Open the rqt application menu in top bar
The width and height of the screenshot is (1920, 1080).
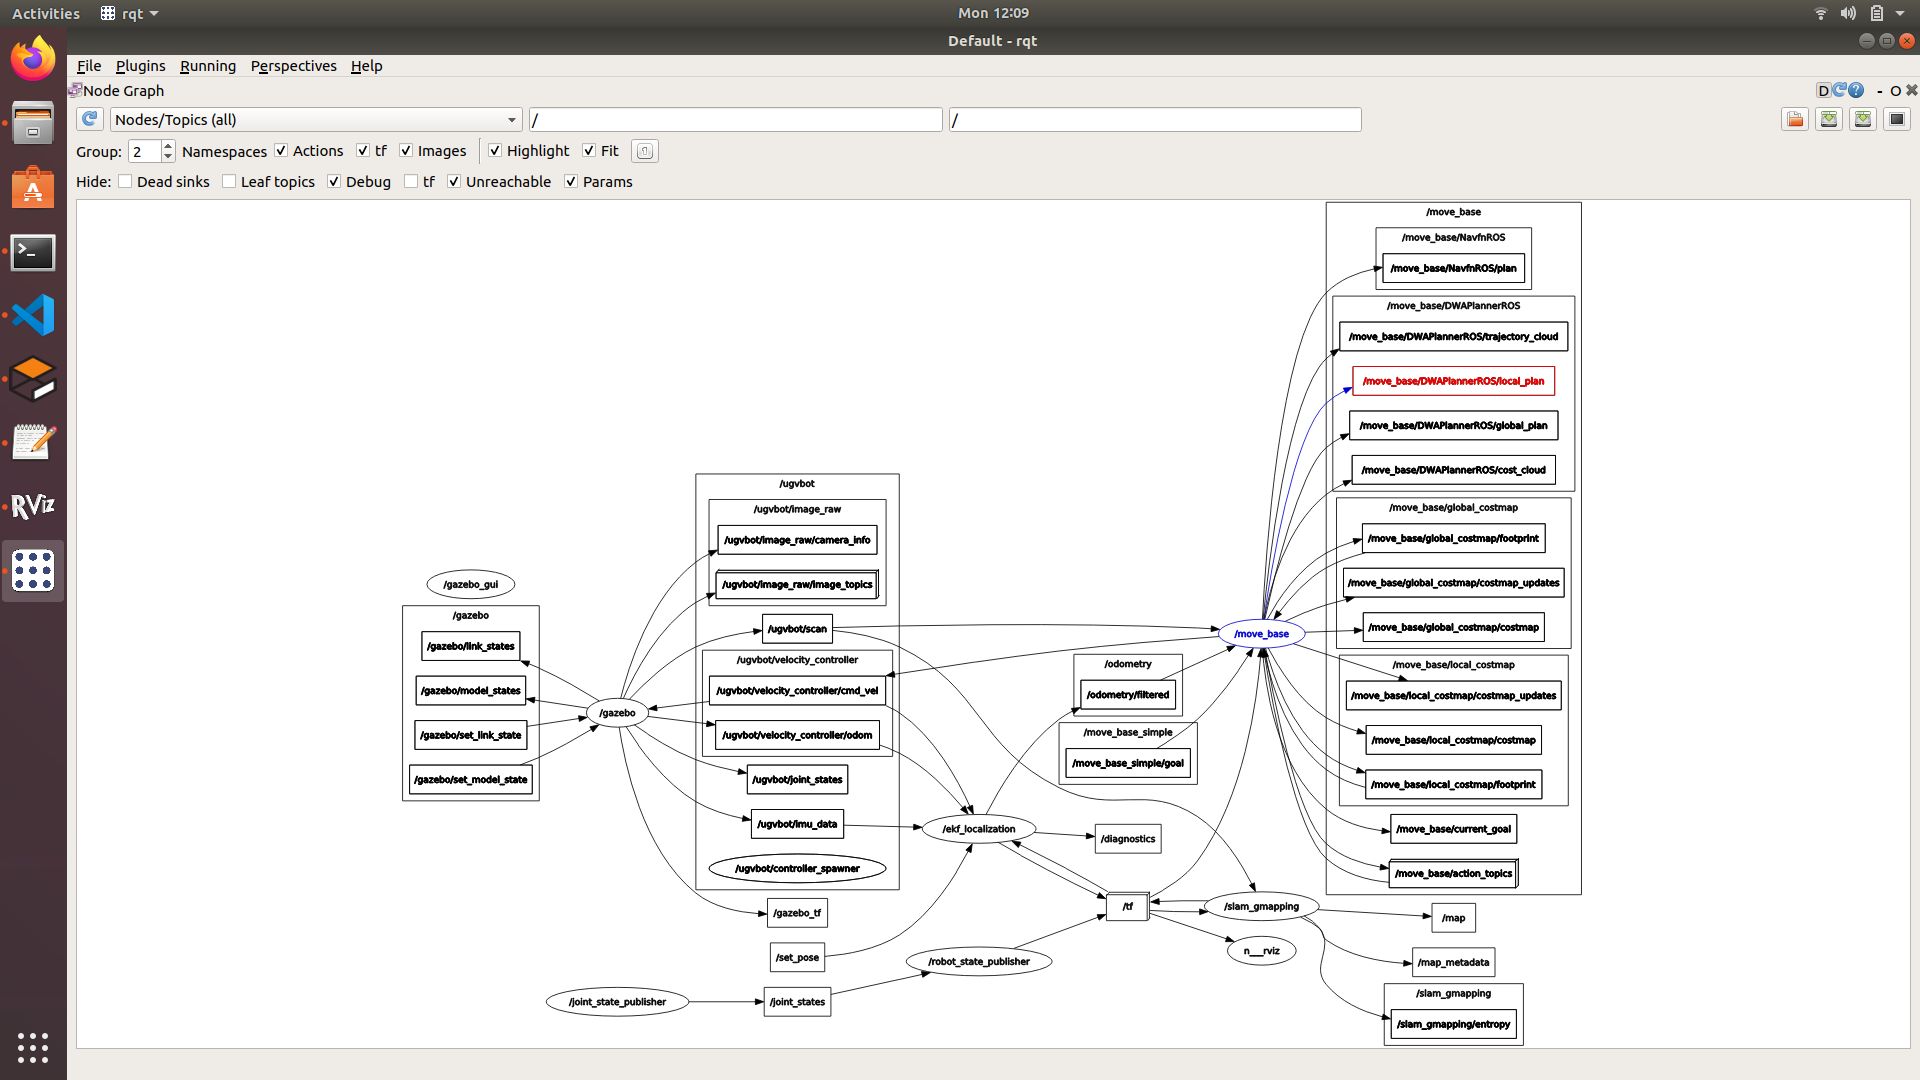pos(131,13)
